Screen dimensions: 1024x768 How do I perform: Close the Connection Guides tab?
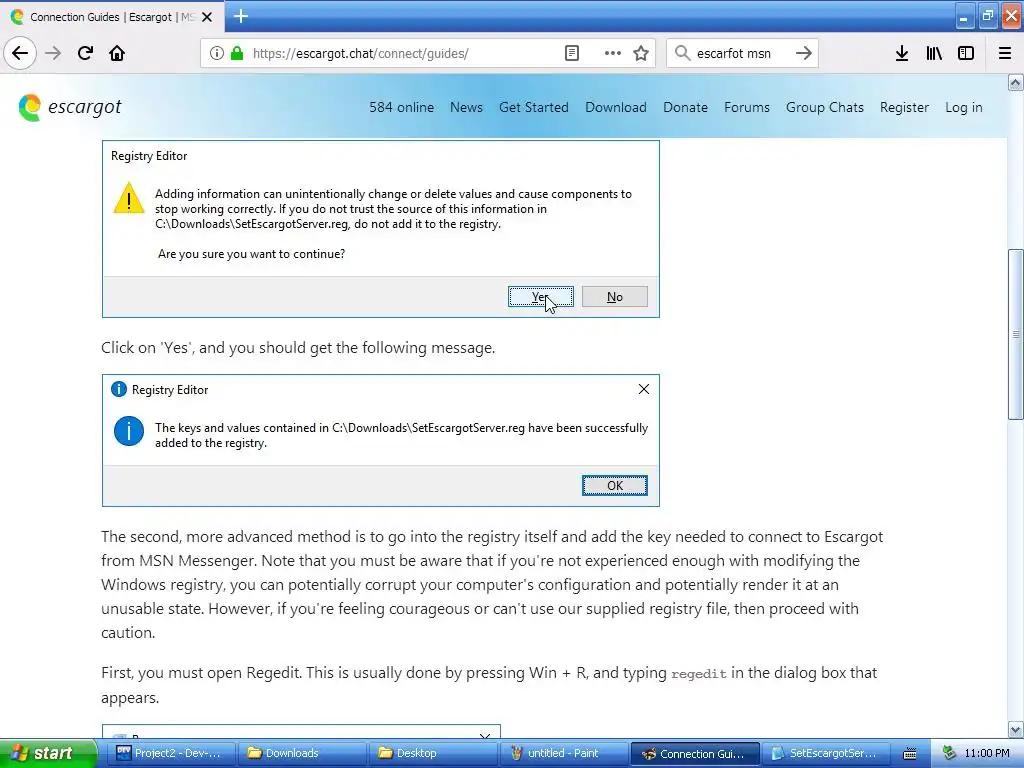click(x=207, y=17)
